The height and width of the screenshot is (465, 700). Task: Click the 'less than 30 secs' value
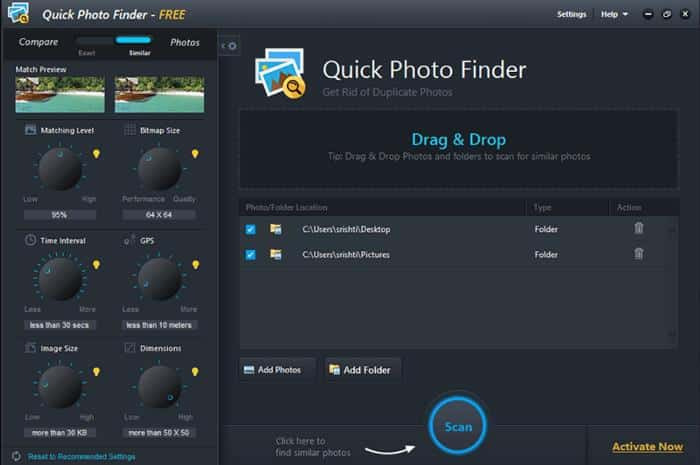click(x=60, y=325)
